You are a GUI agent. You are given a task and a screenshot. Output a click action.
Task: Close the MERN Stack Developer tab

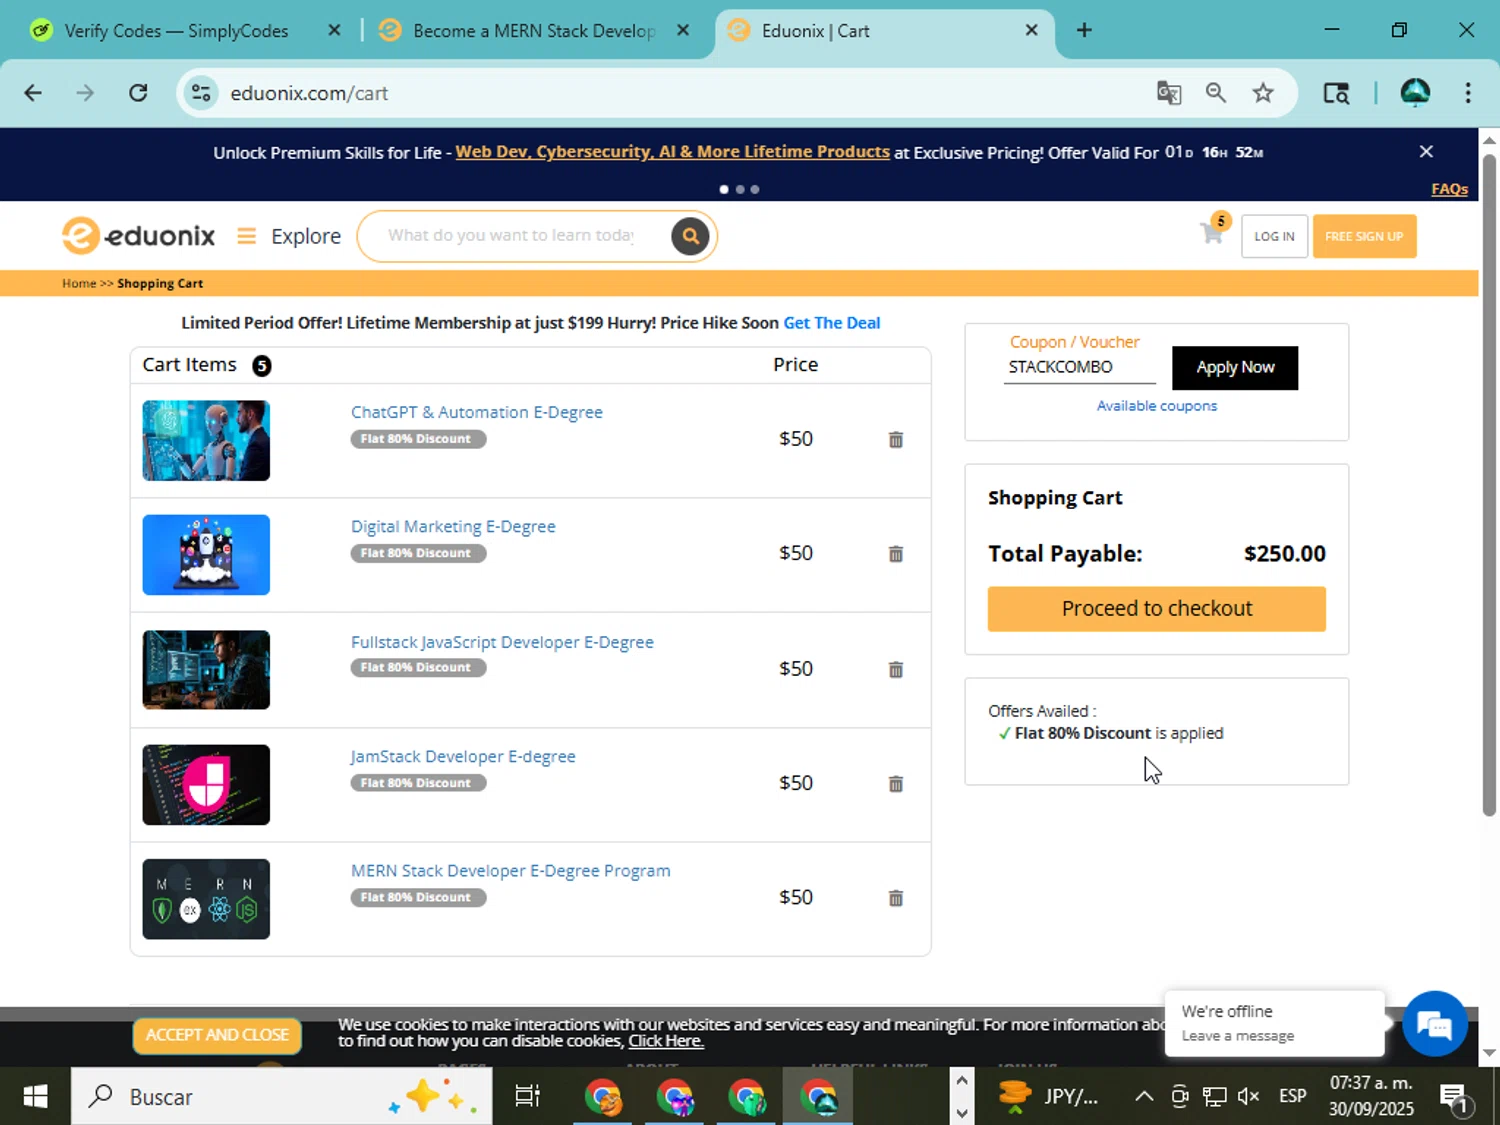tap(683, 30)
